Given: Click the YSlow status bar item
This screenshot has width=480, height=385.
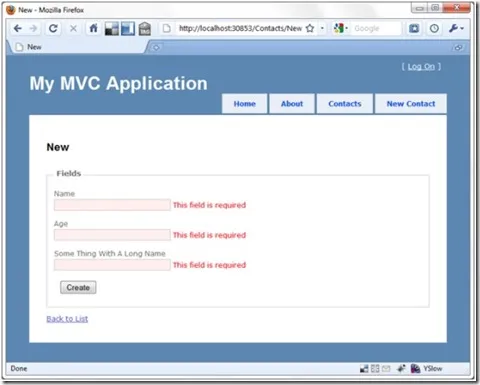Looking at the screenshot, I should coord(433,368).
